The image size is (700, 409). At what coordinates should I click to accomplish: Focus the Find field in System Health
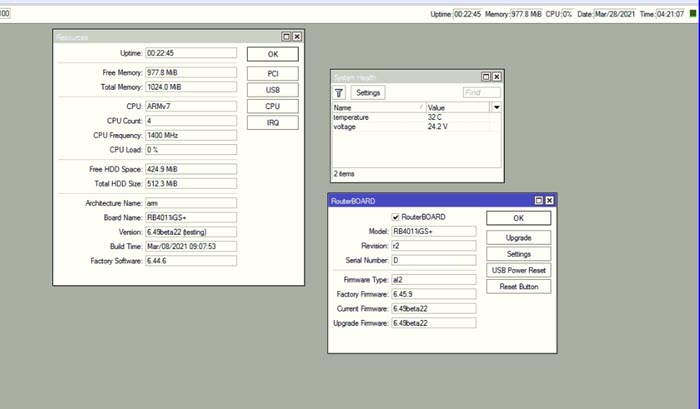481,92
